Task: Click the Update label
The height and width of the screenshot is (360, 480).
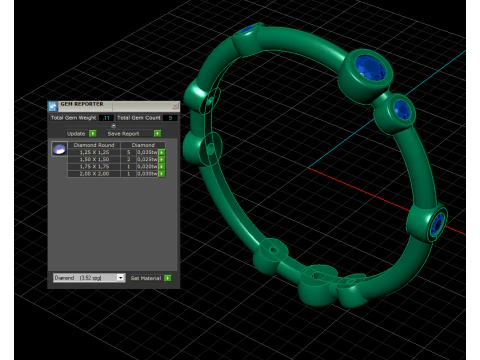Action: [76, 134]
